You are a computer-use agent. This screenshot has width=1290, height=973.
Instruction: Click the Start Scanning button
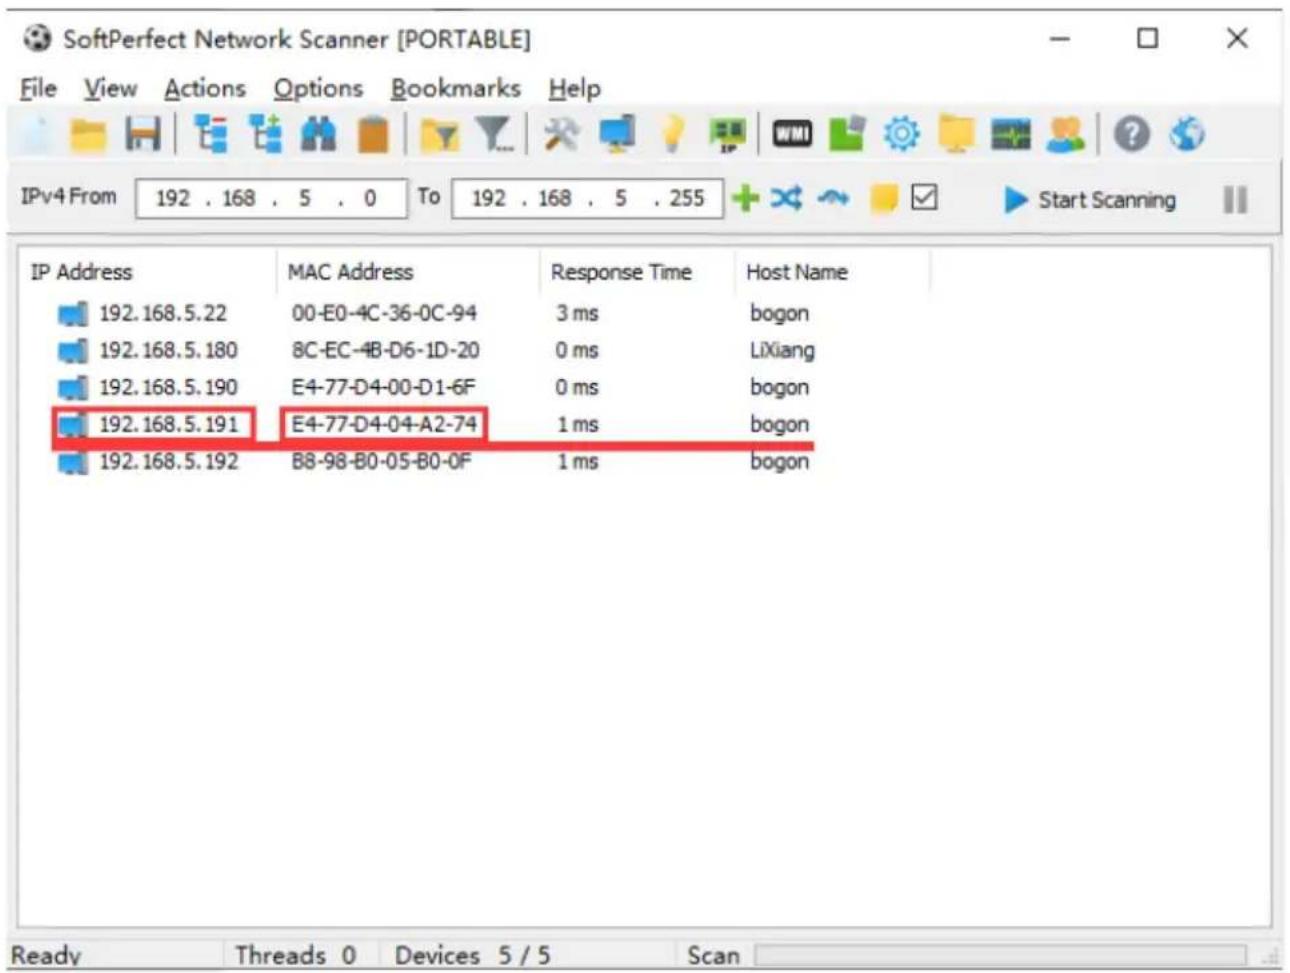(x=1090, y=200)
